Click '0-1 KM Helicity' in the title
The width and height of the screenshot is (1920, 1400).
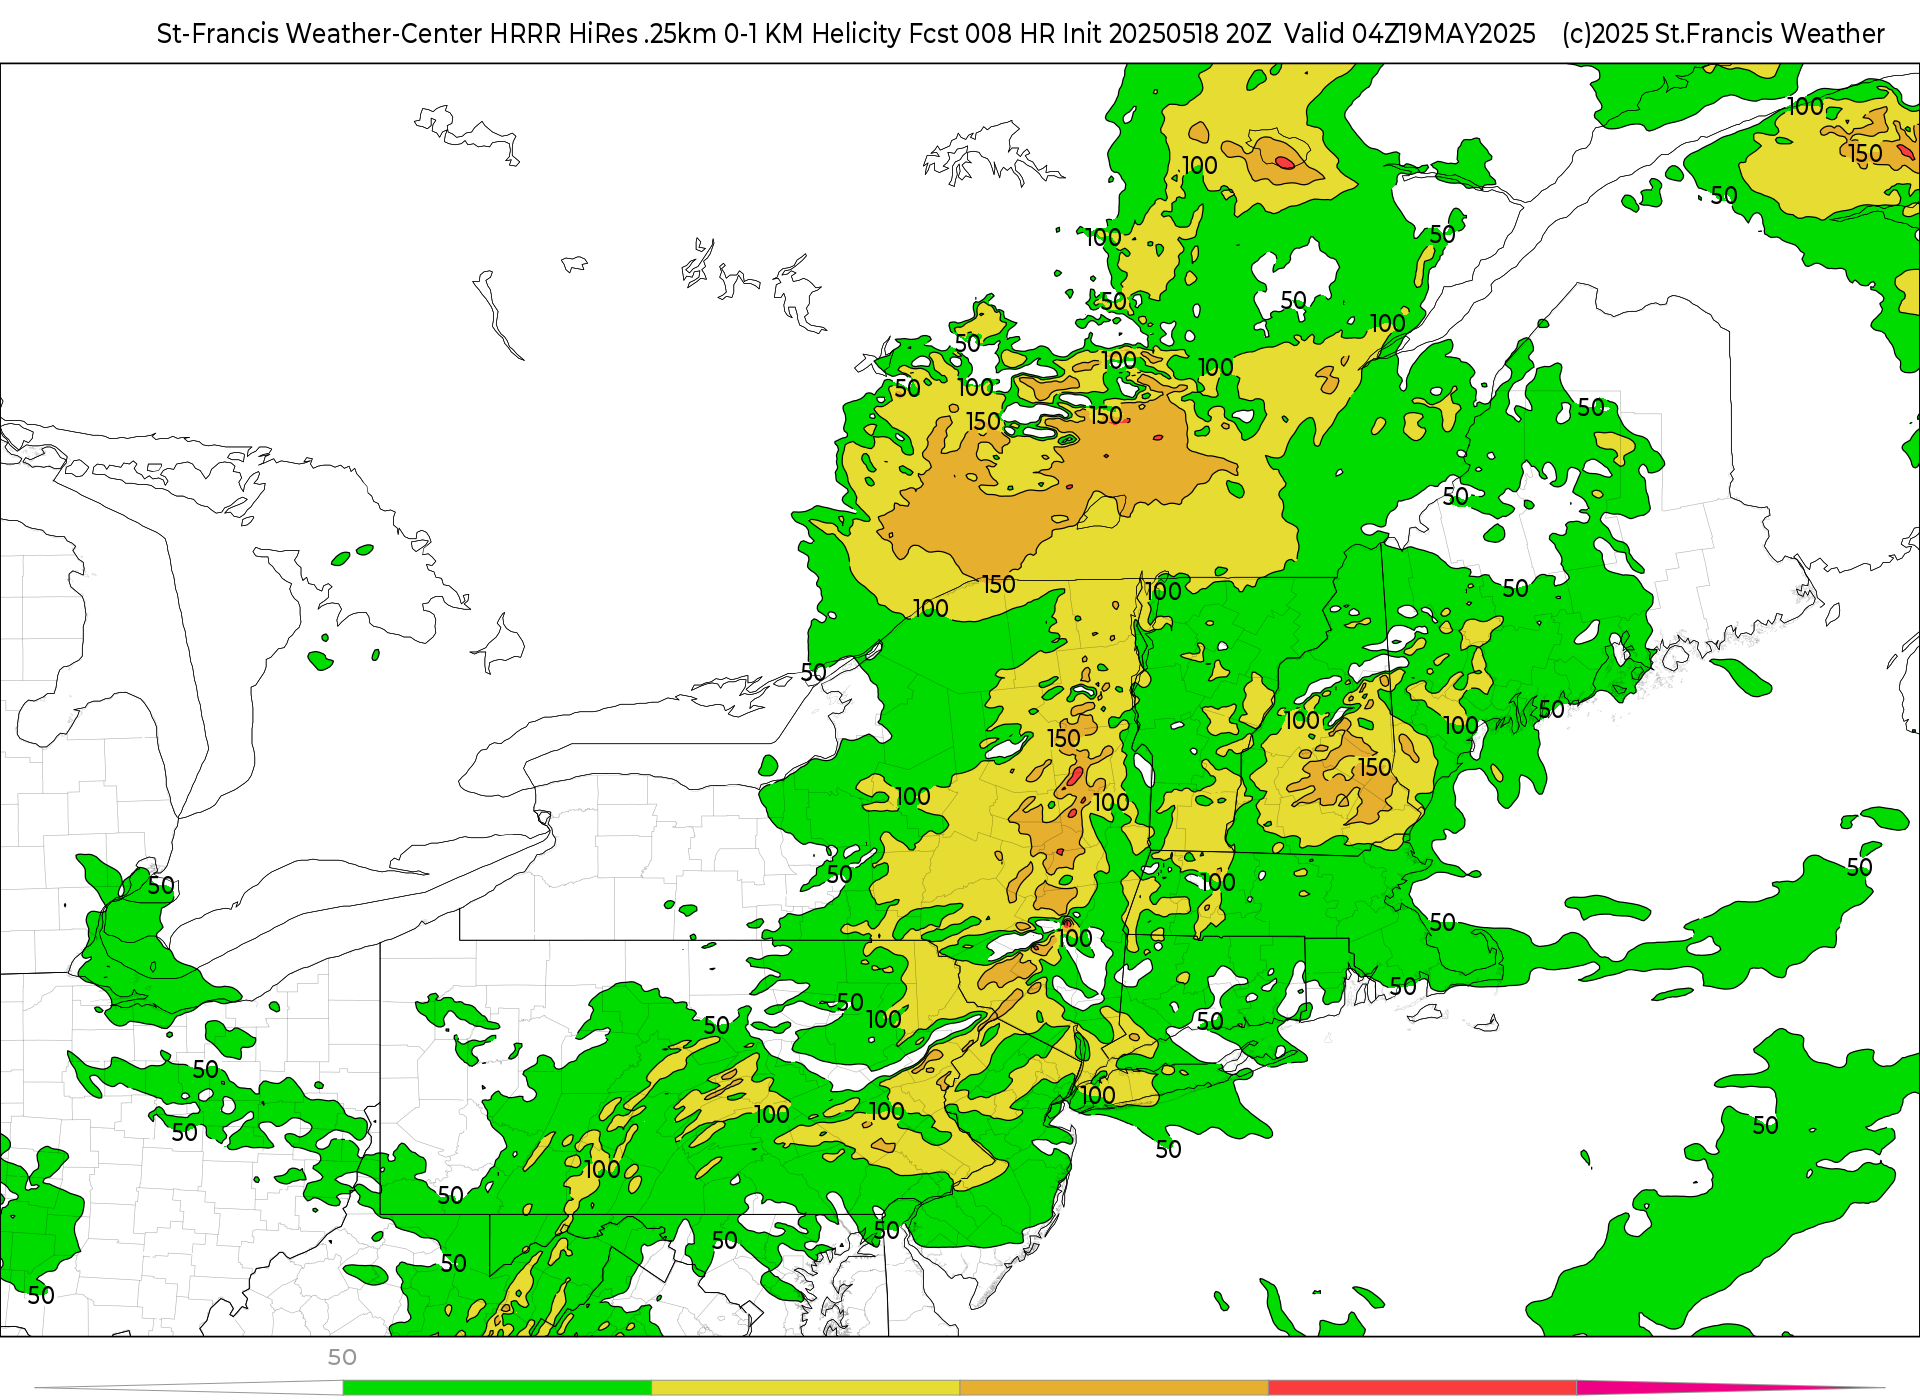coord(813,34)
